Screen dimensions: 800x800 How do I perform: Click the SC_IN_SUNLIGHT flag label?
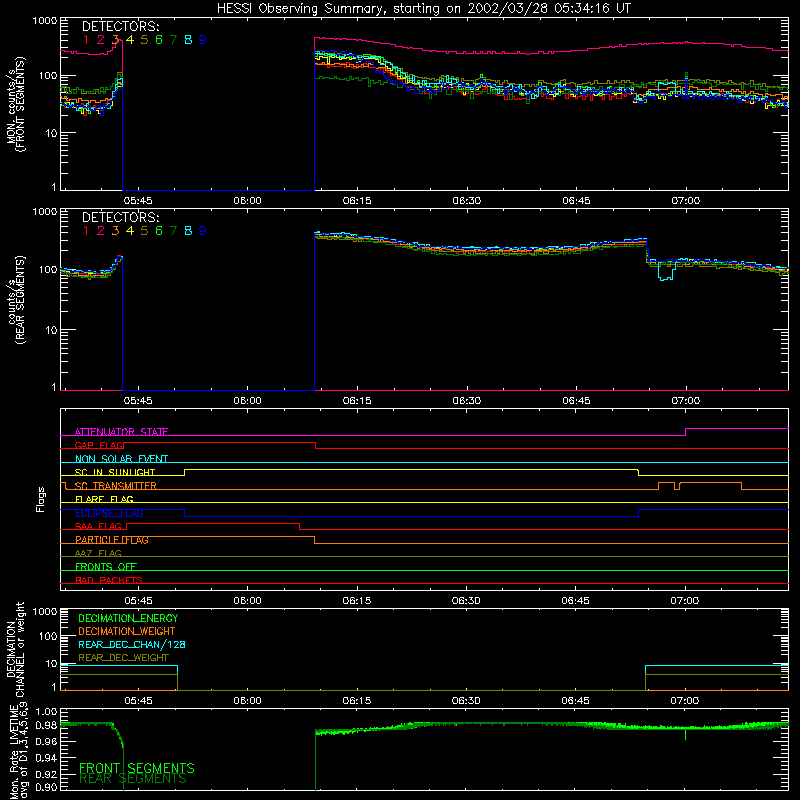tap(115, 472)
